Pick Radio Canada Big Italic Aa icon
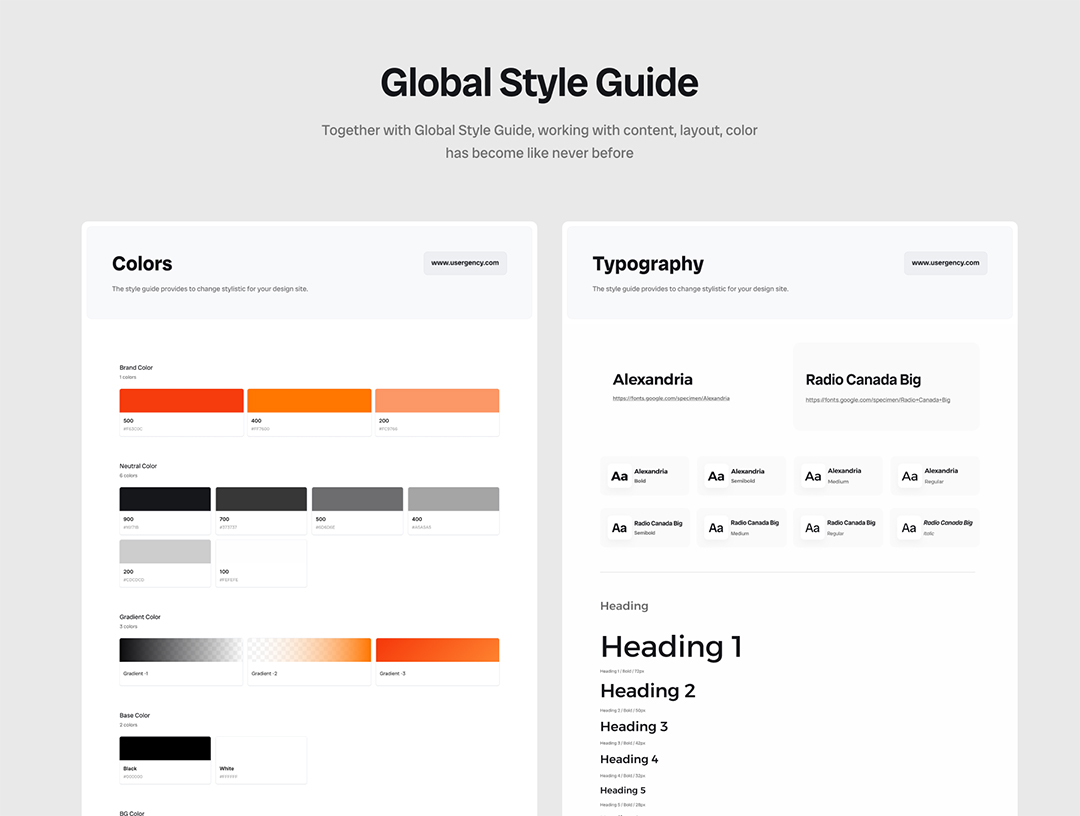The width and height of the screenshot is (1080, 816). pos(909,528)
